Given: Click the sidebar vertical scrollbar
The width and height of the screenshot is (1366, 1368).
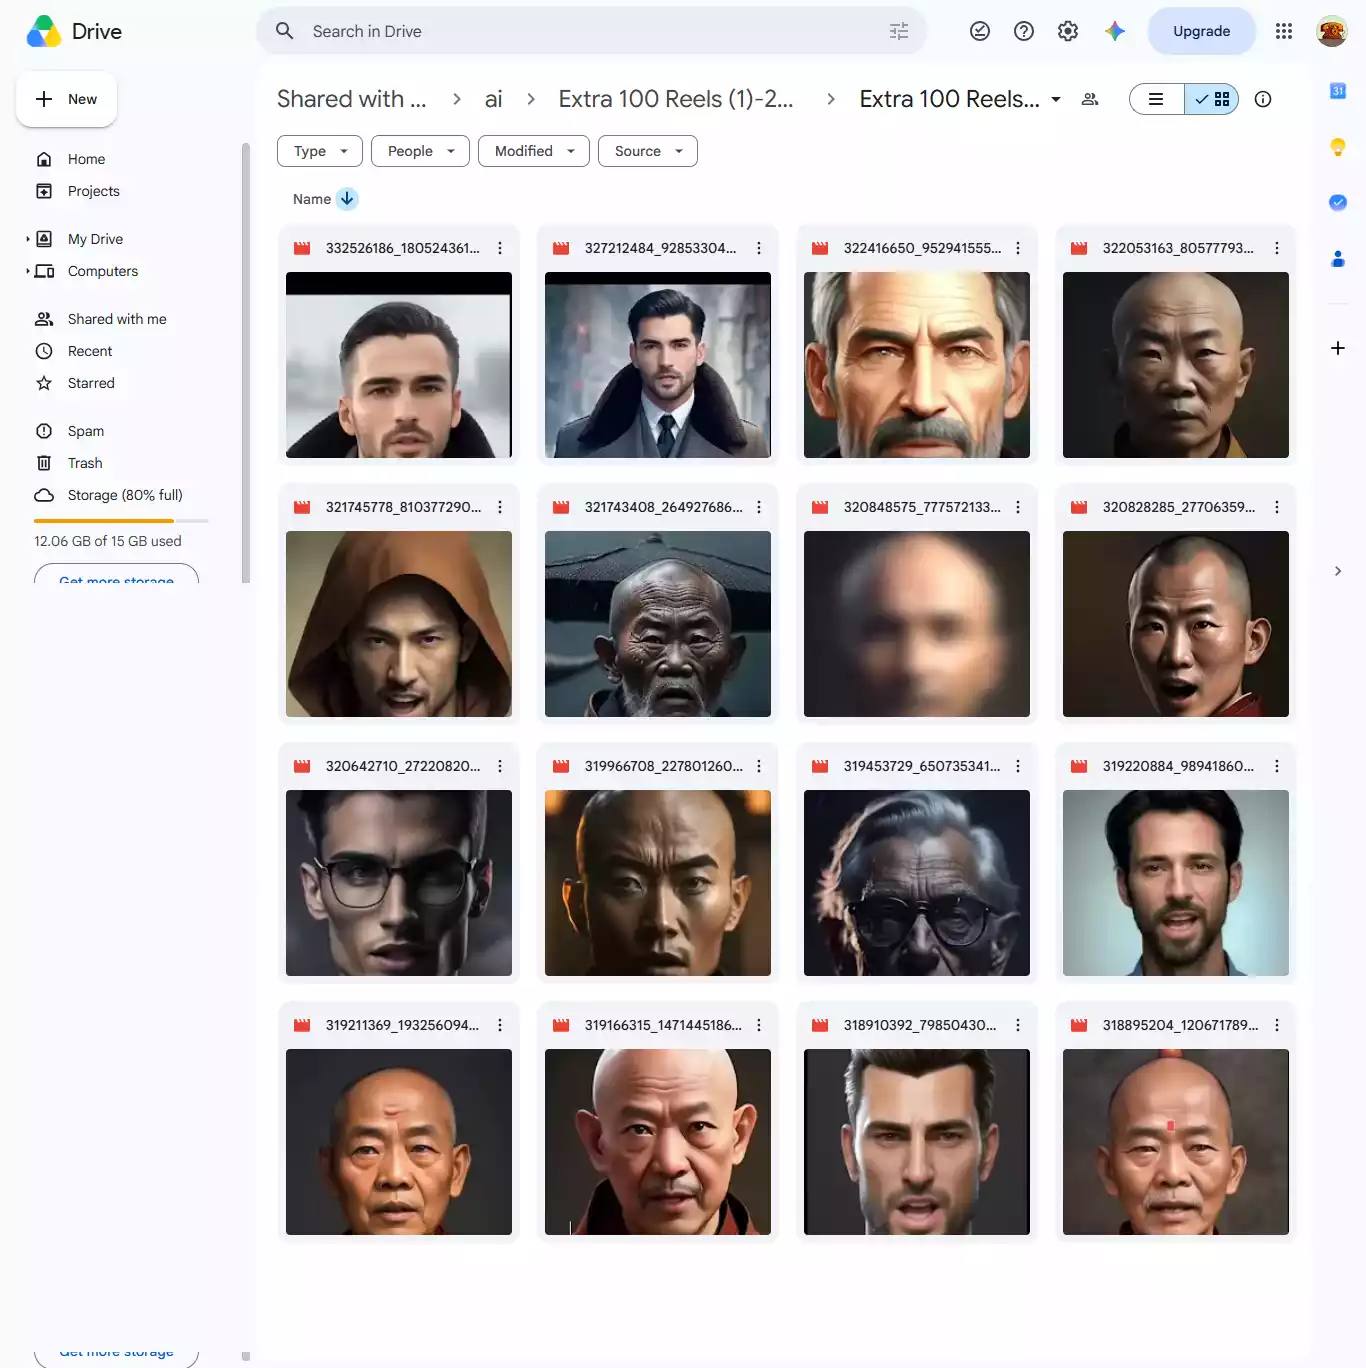Looking at the screenshot, I should [x=246, y=362].
